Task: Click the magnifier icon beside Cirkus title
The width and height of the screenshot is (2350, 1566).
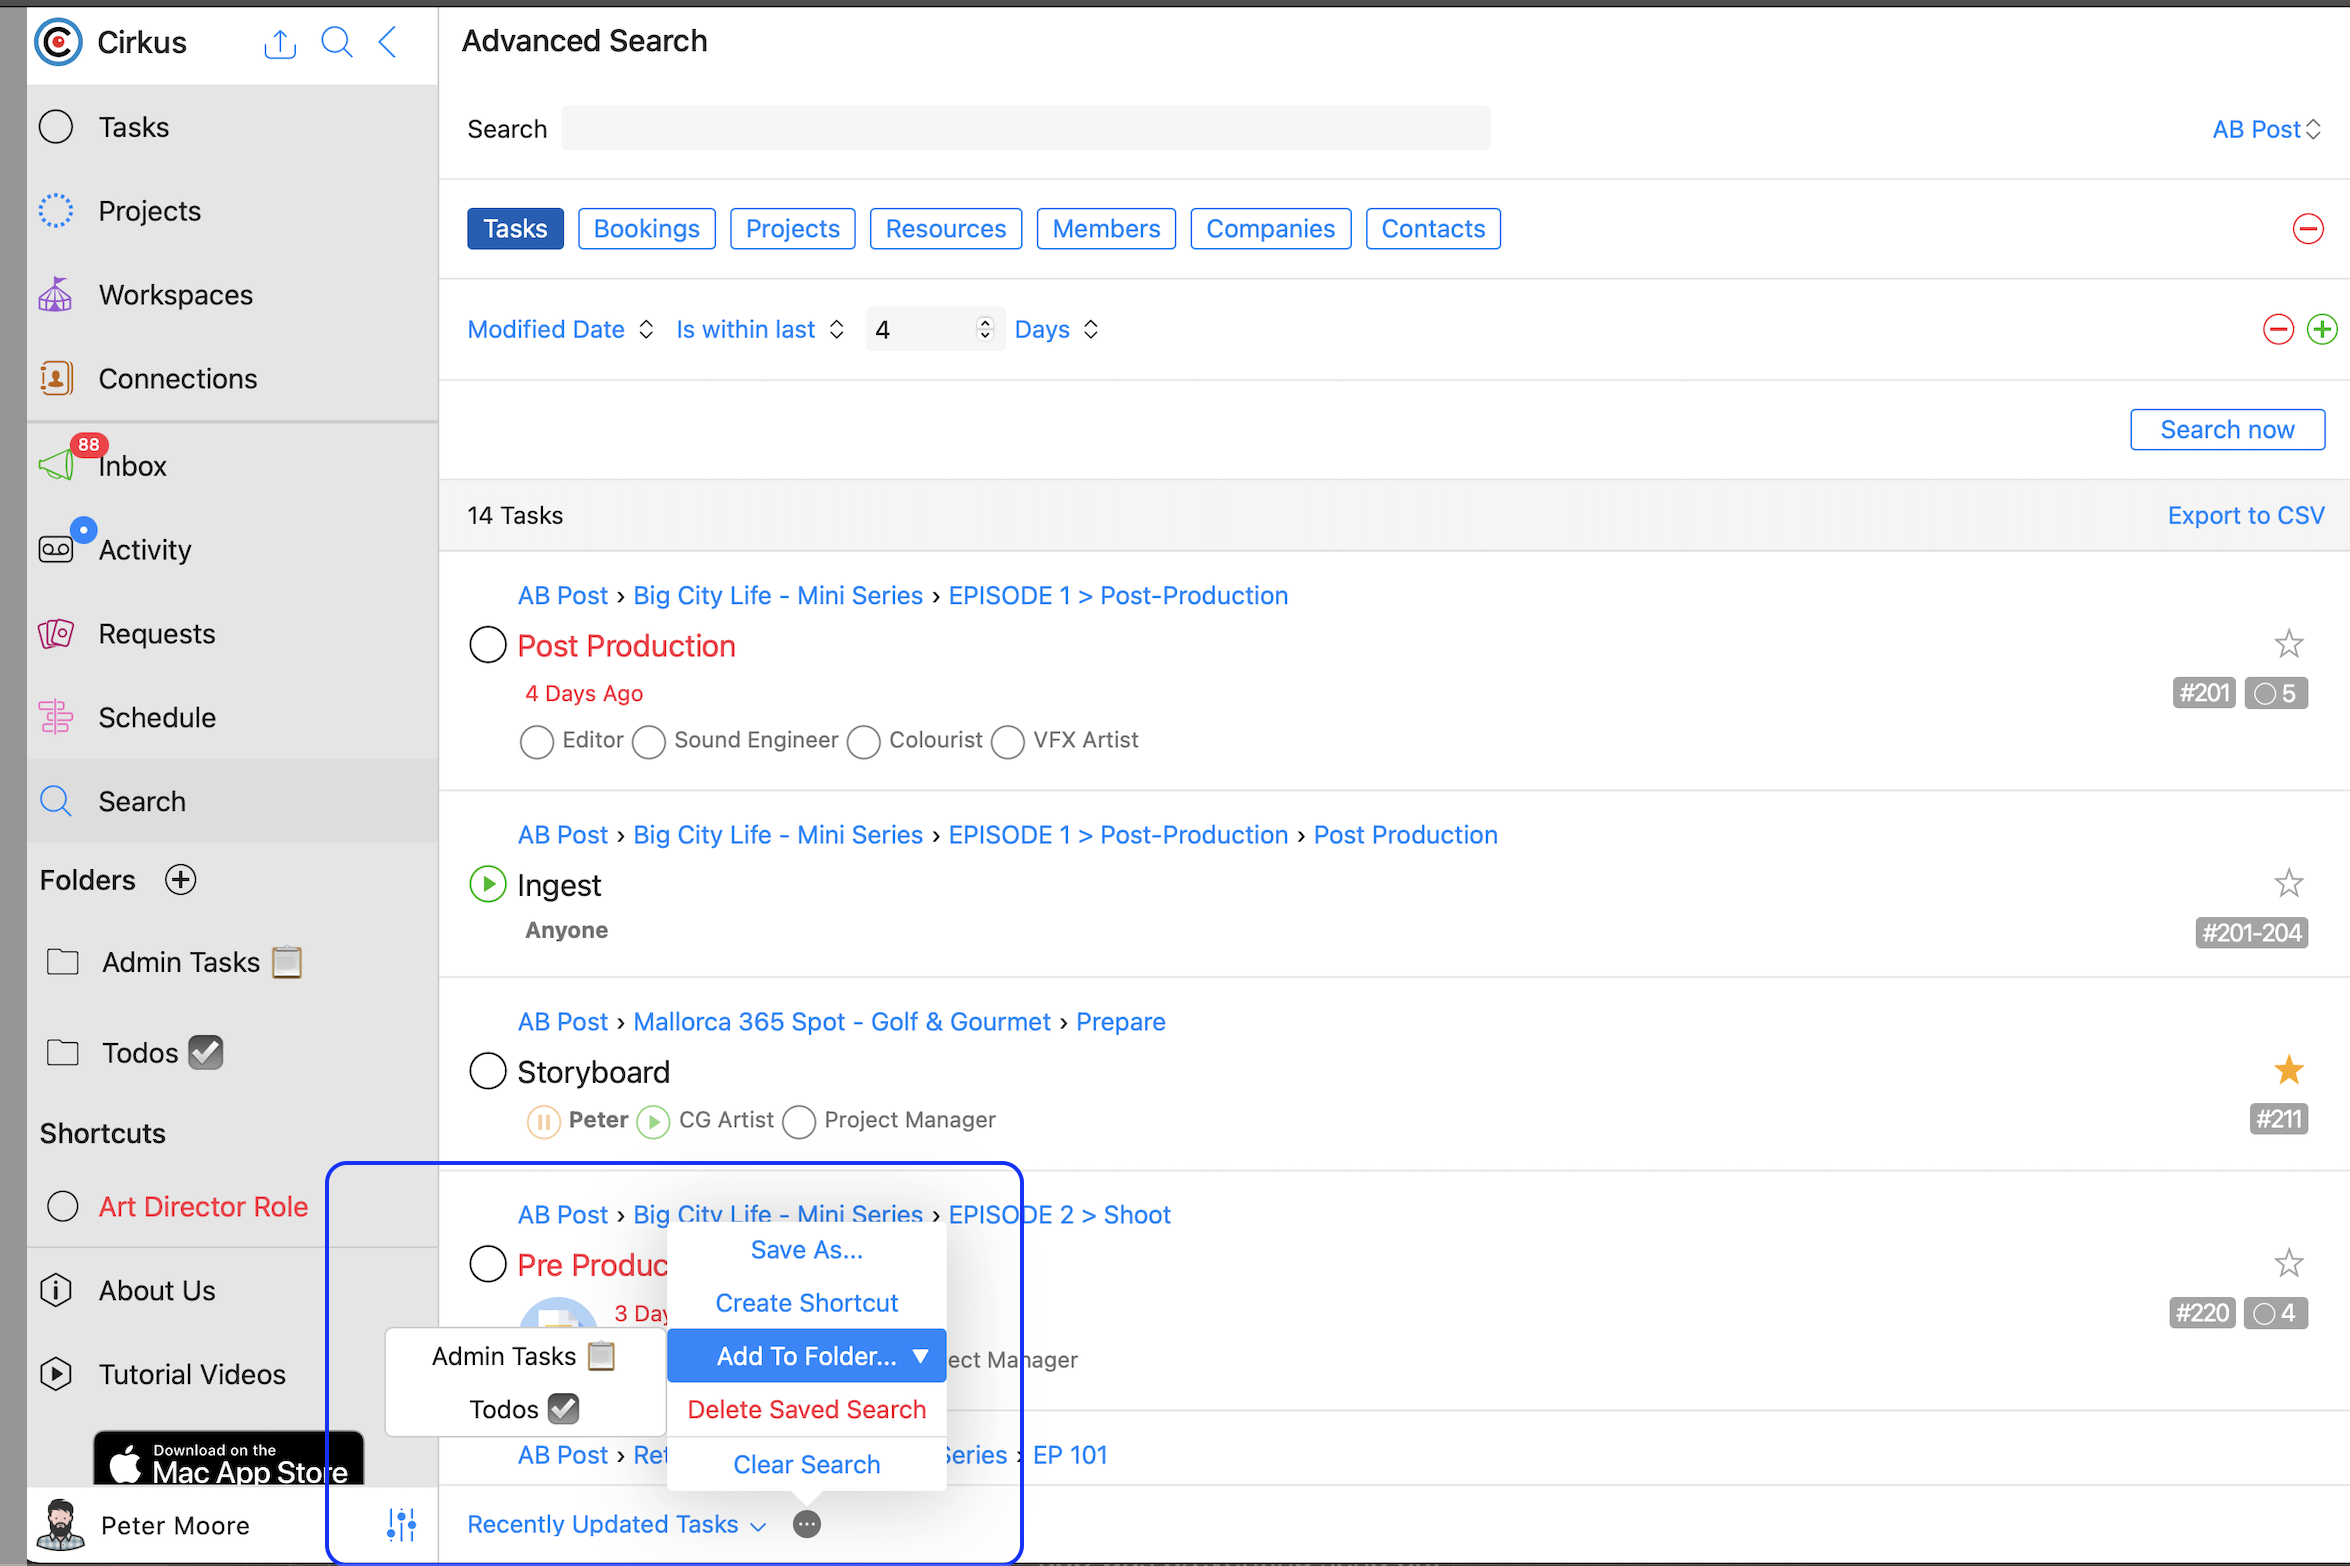Action: (x=337, y=42)
